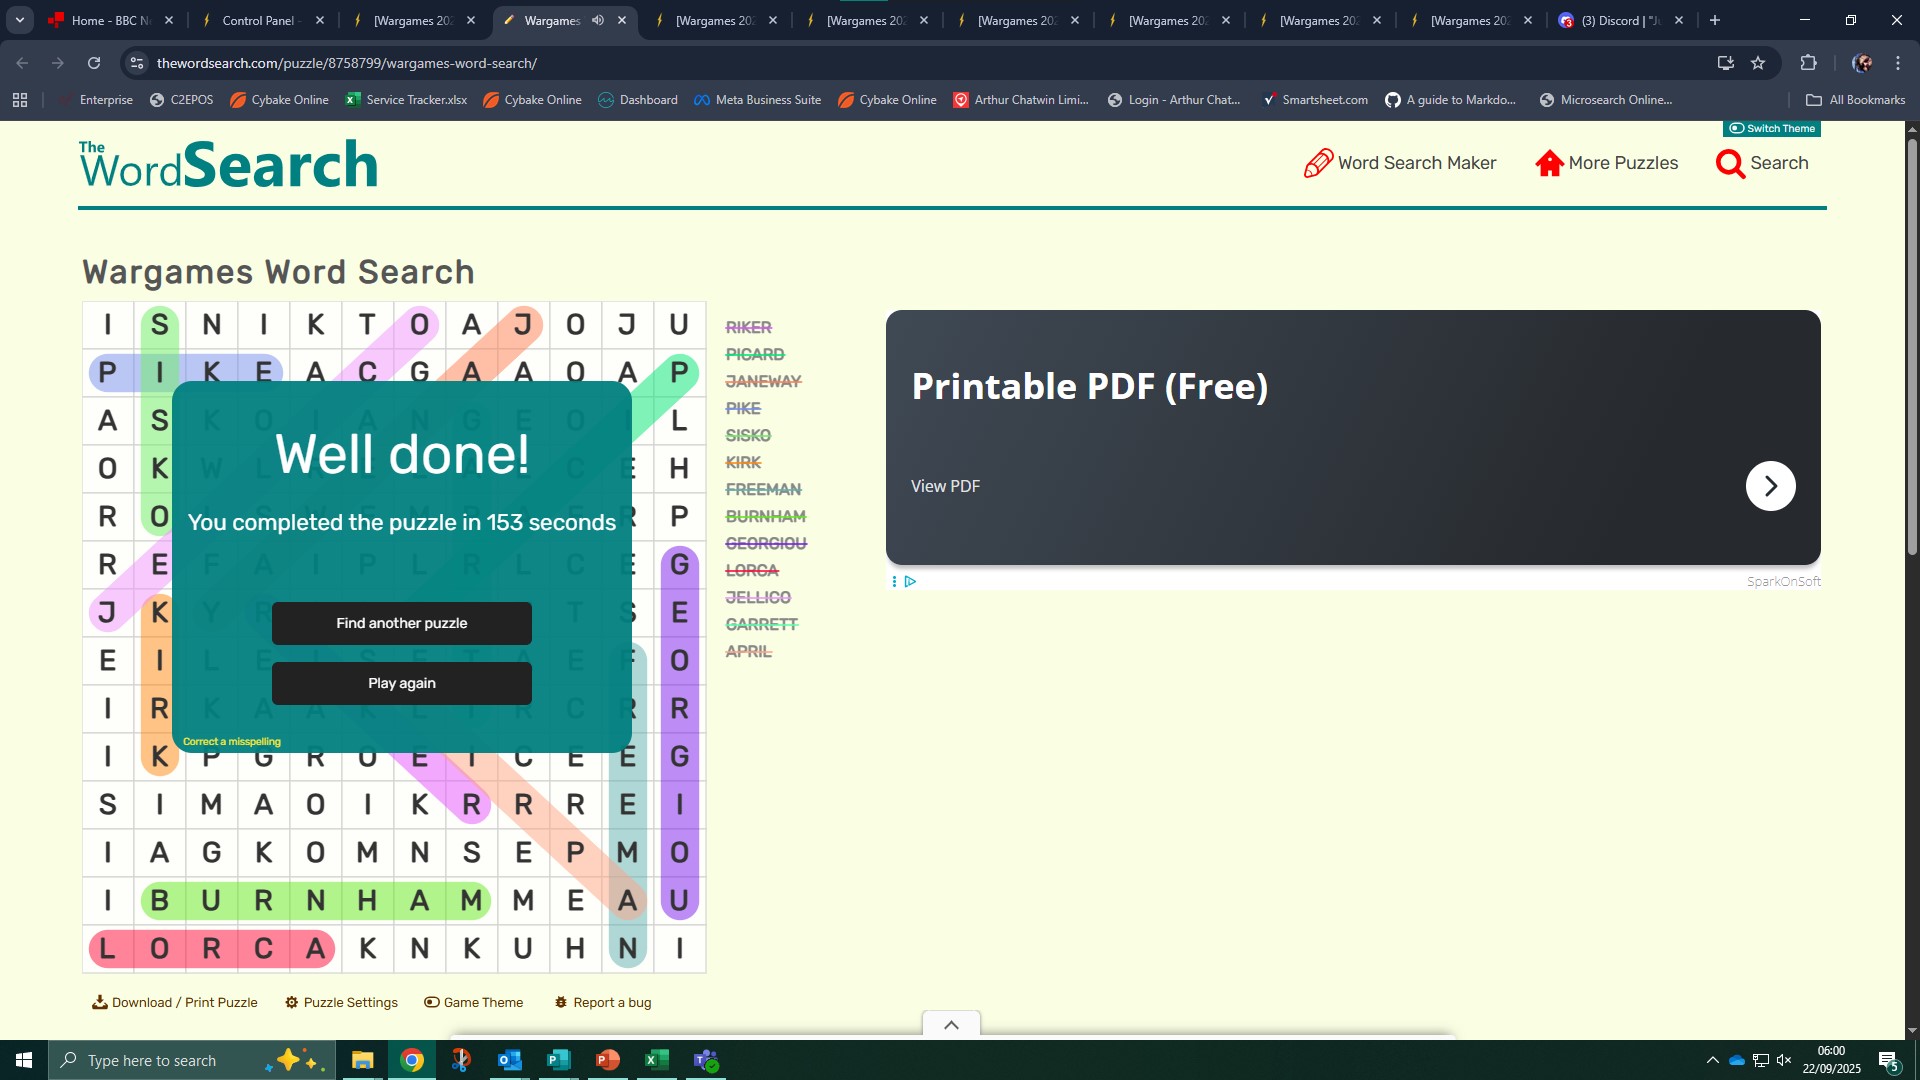The image size is (1920, 1080).
Task: Show hidden system tray icons
Action: 1712,1060
